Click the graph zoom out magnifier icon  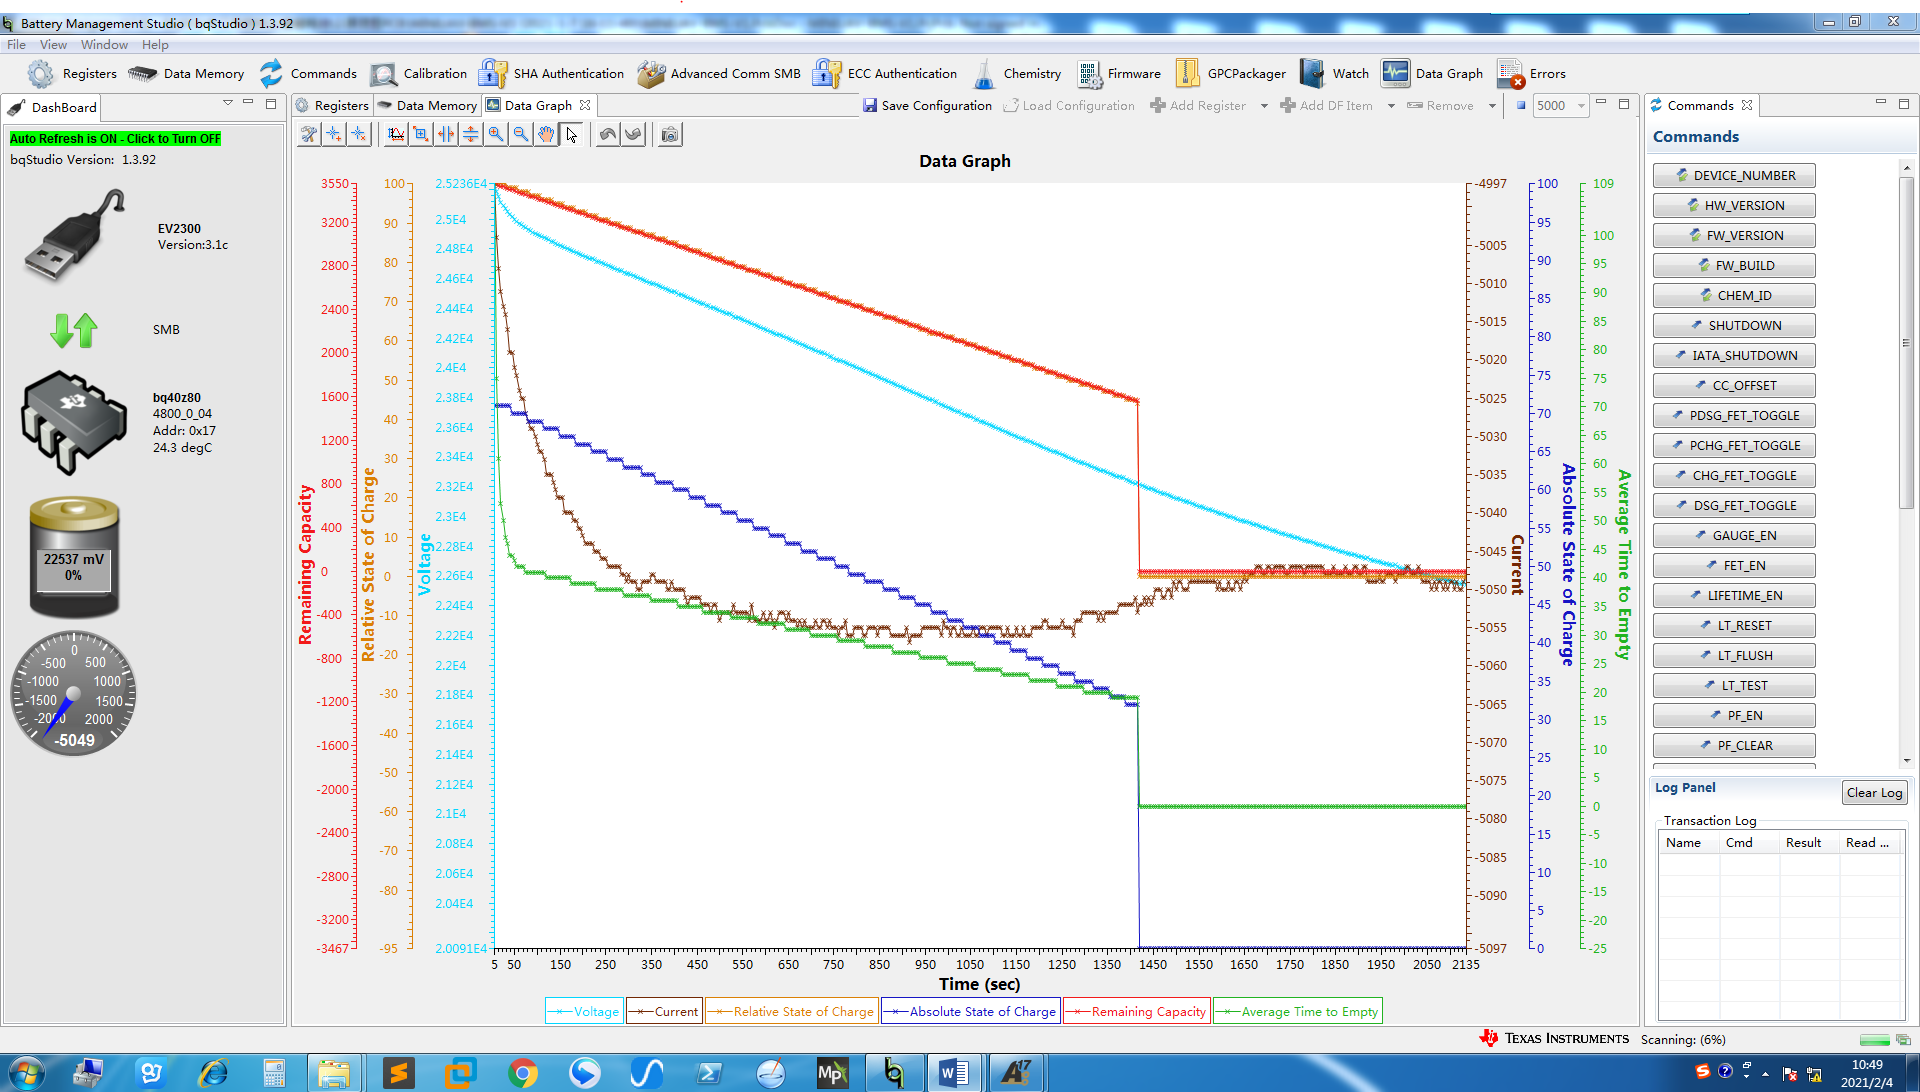[521, 134]
